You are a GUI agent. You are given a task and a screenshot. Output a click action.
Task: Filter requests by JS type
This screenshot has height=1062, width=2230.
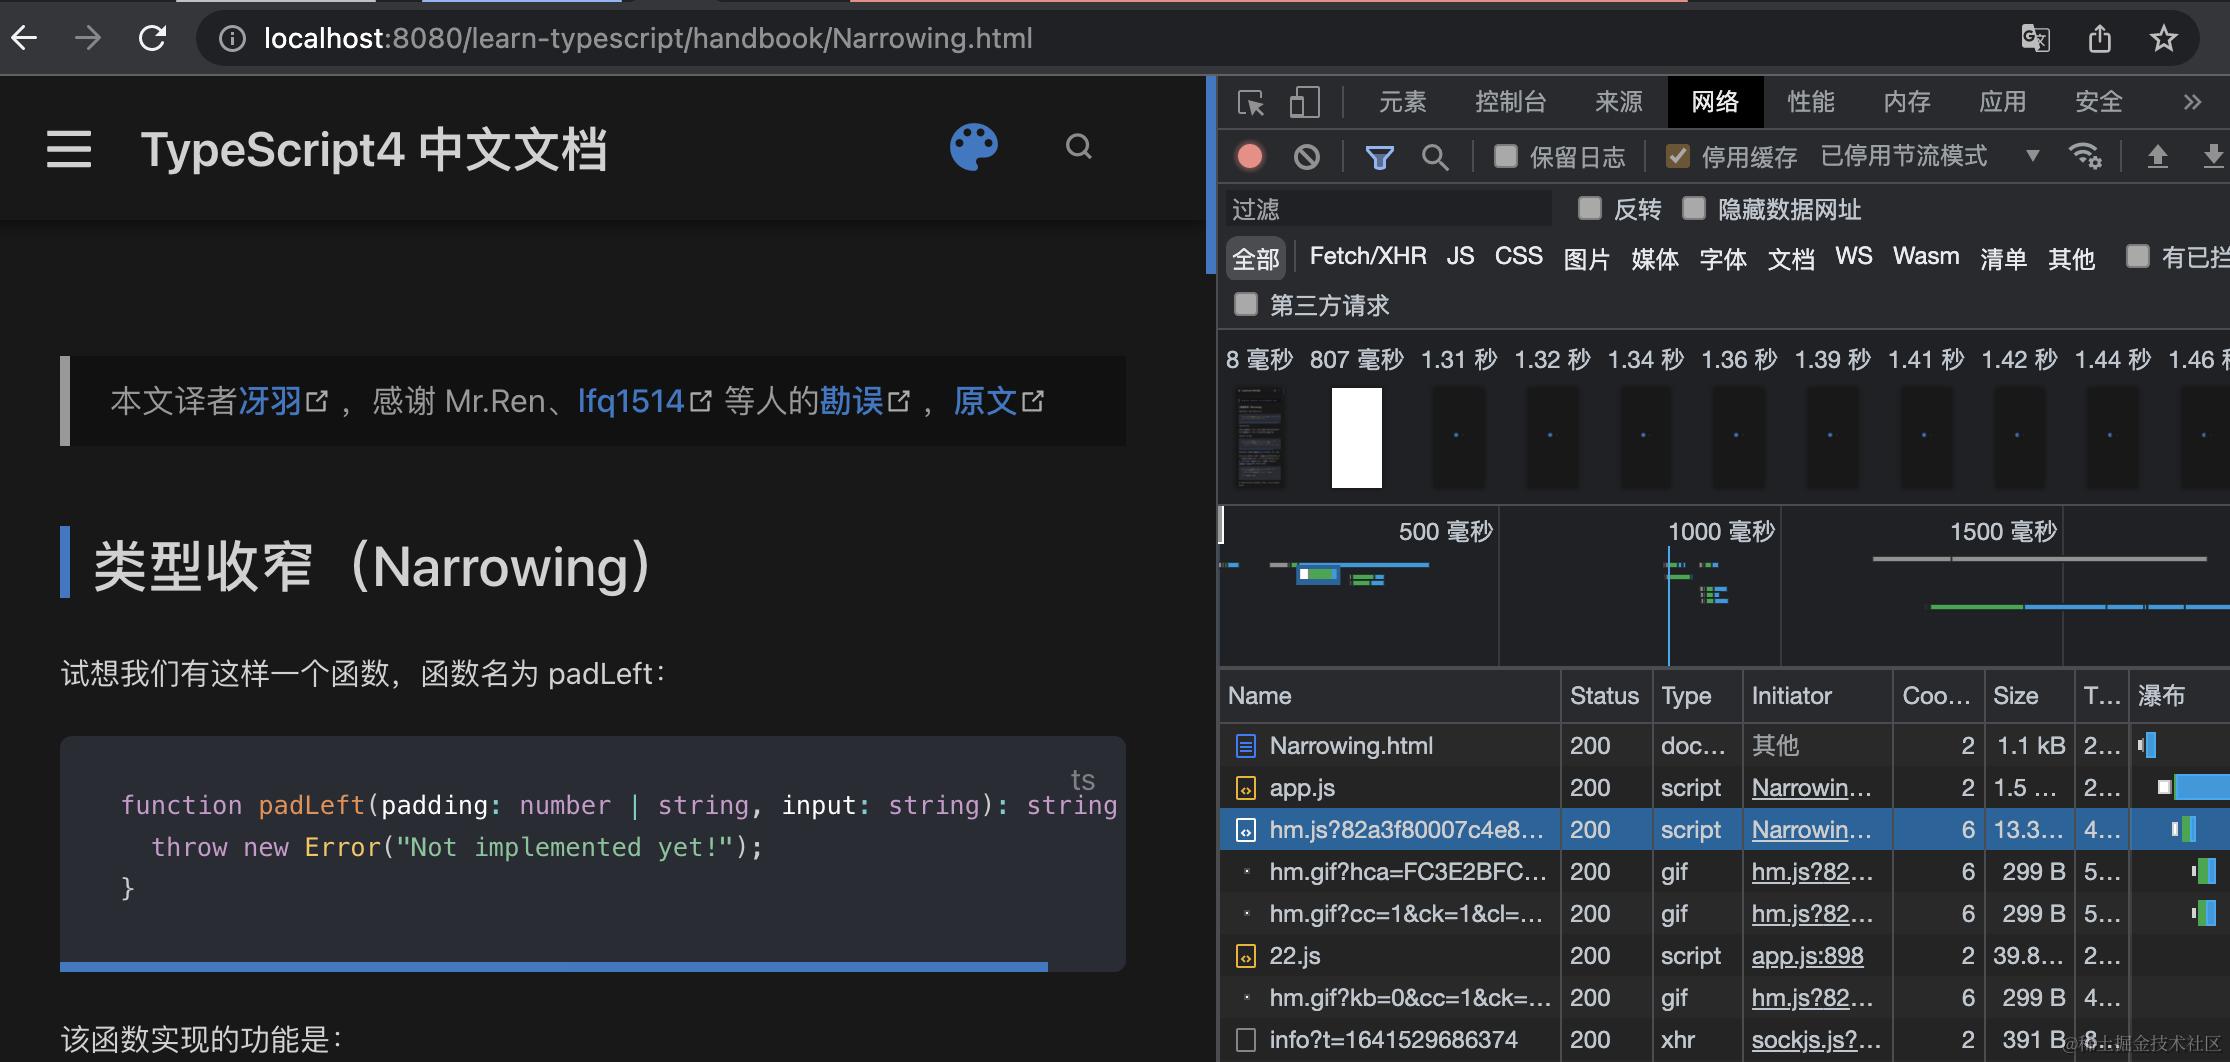click(1460, 257)
